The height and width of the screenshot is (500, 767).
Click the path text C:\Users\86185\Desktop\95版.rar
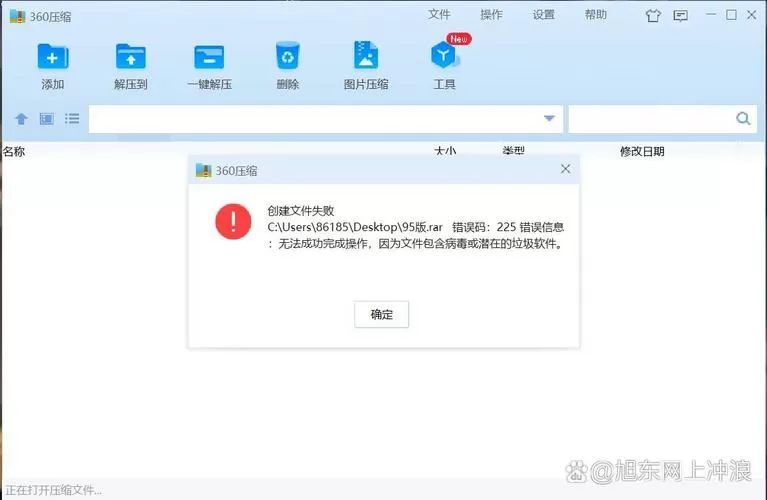355,227
